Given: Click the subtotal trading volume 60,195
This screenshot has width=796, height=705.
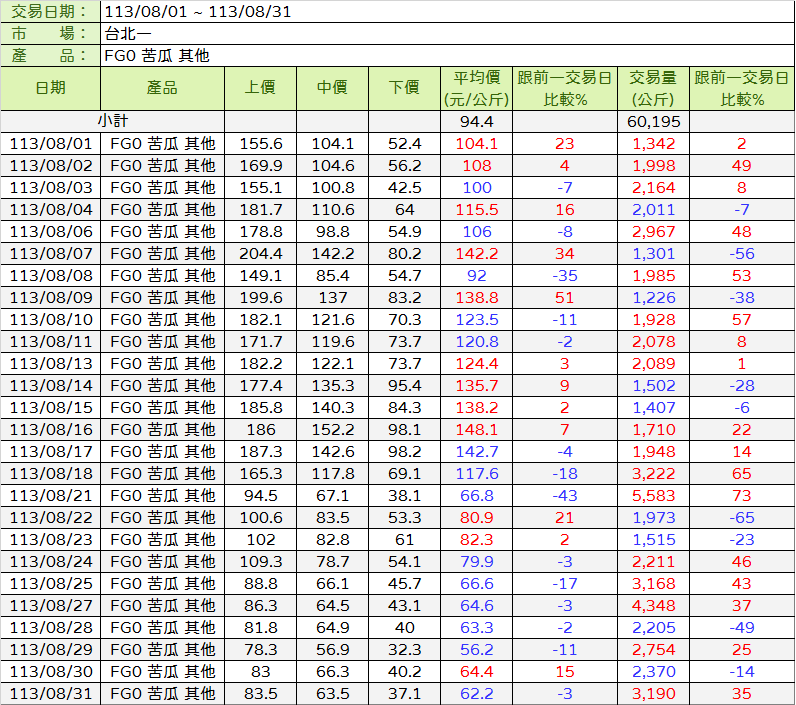Looking at the screenshot, I should [x=653, y=121].
